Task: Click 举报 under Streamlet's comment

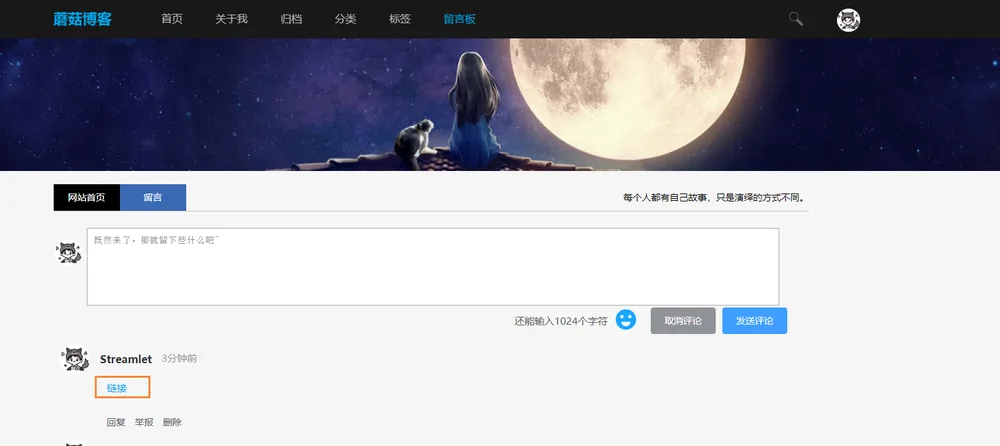Action: [144, 422]
